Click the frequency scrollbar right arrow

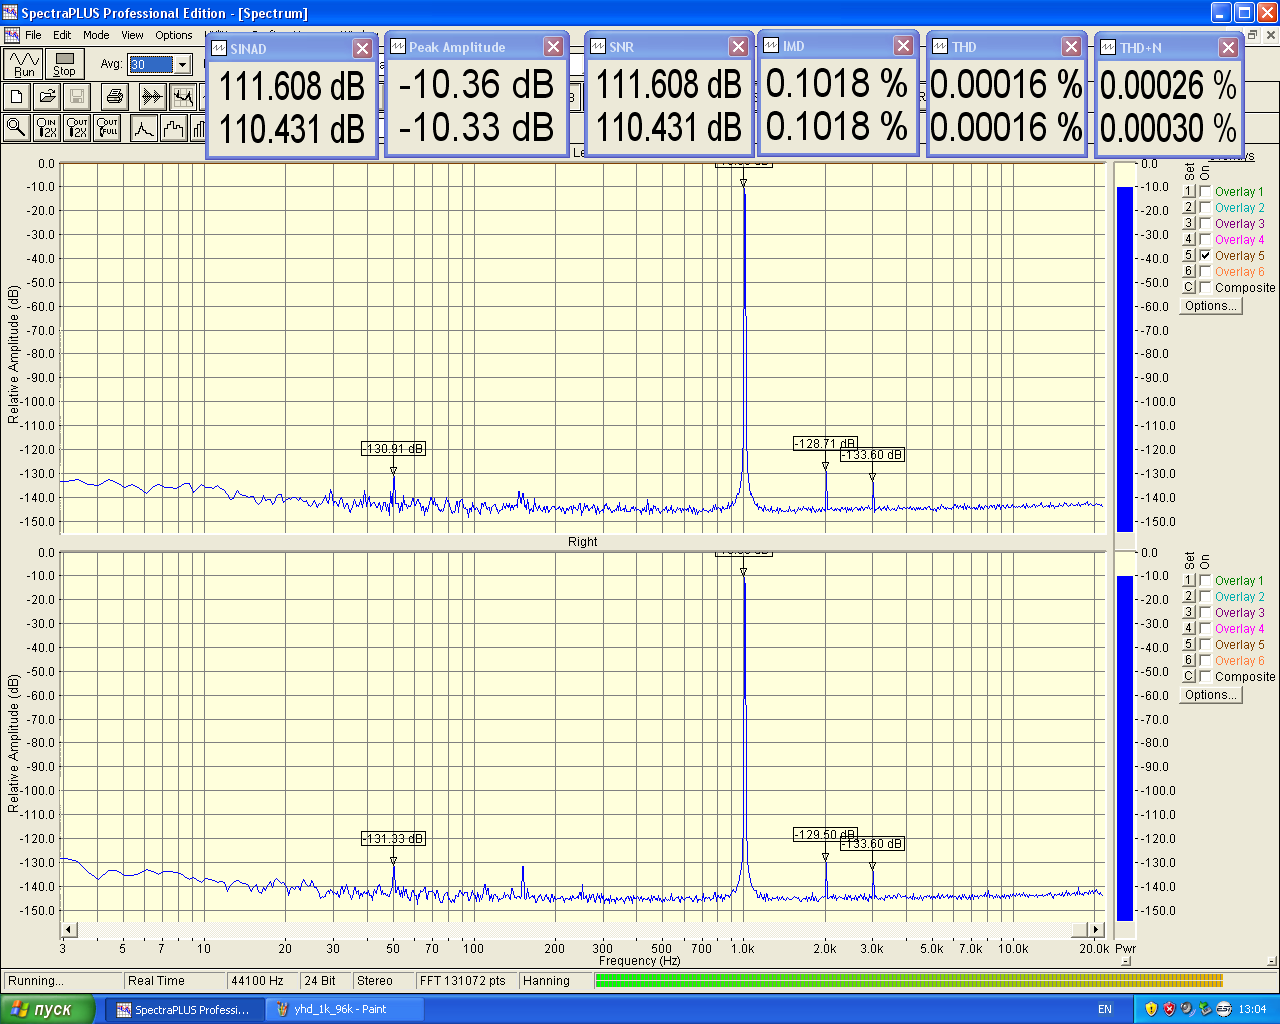tap(1095, 930)
